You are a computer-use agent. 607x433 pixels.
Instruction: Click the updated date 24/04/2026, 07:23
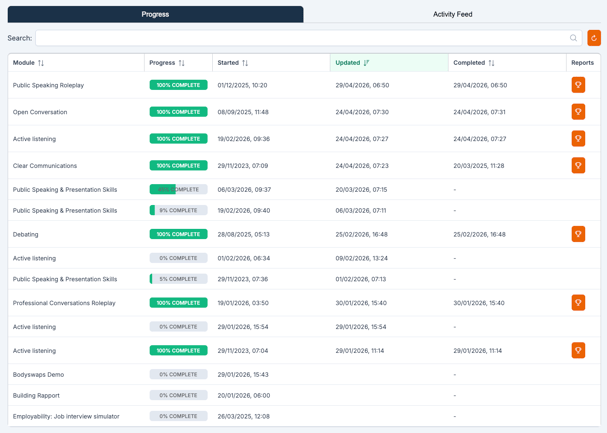coord(362,166)
